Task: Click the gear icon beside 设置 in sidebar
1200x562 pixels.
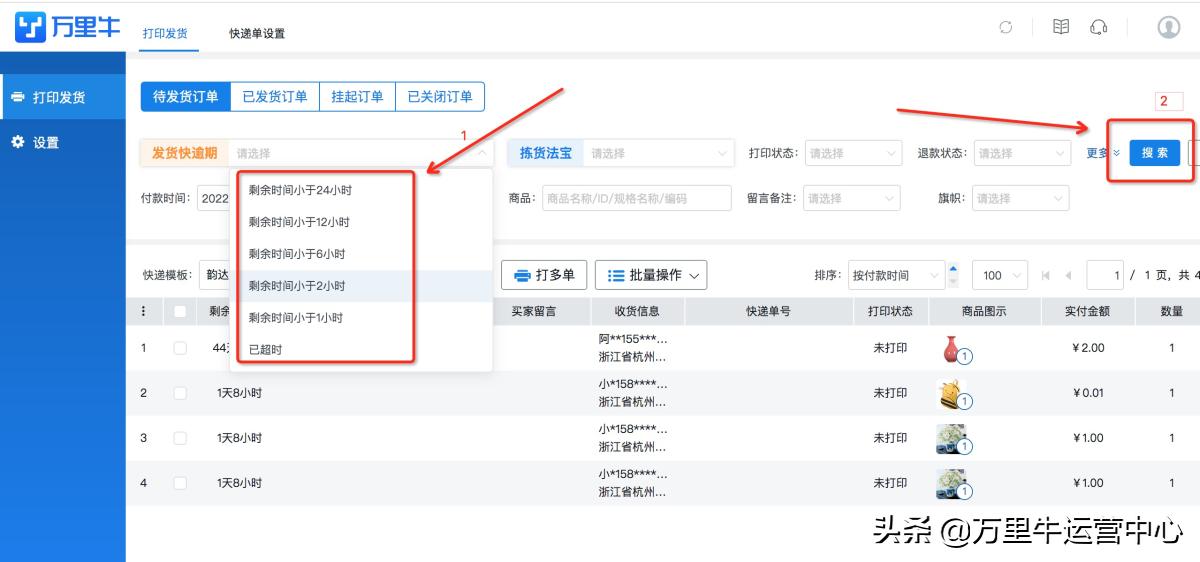Action: tap(17, 142)
